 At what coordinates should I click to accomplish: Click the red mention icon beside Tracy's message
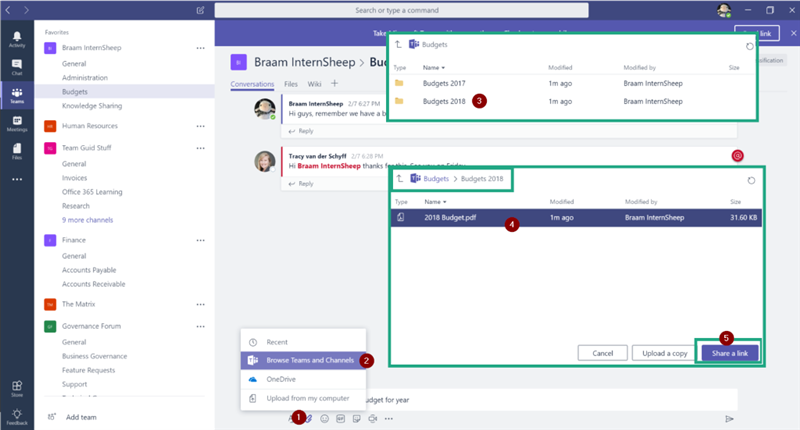[737, 156]
